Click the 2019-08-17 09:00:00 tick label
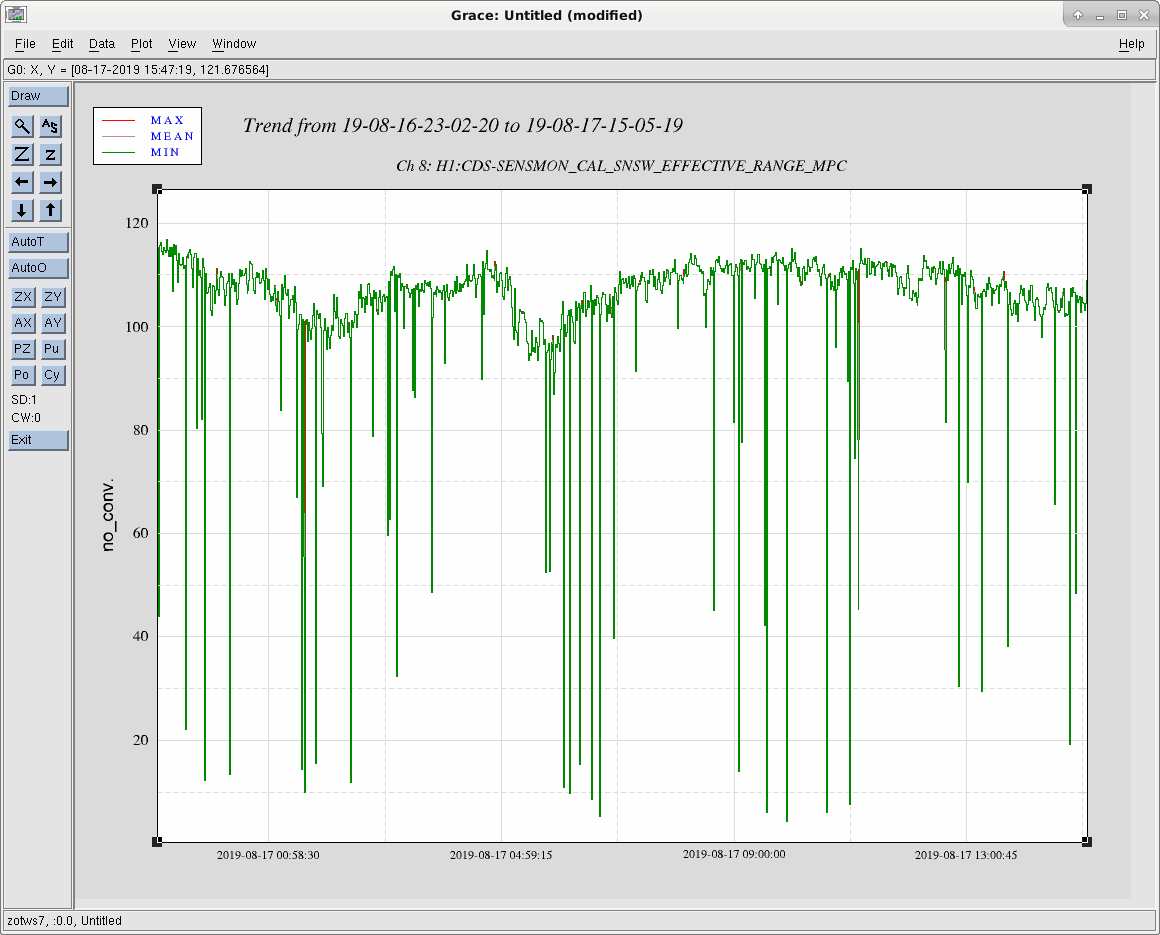1160x935 pixels. point(734,854)
